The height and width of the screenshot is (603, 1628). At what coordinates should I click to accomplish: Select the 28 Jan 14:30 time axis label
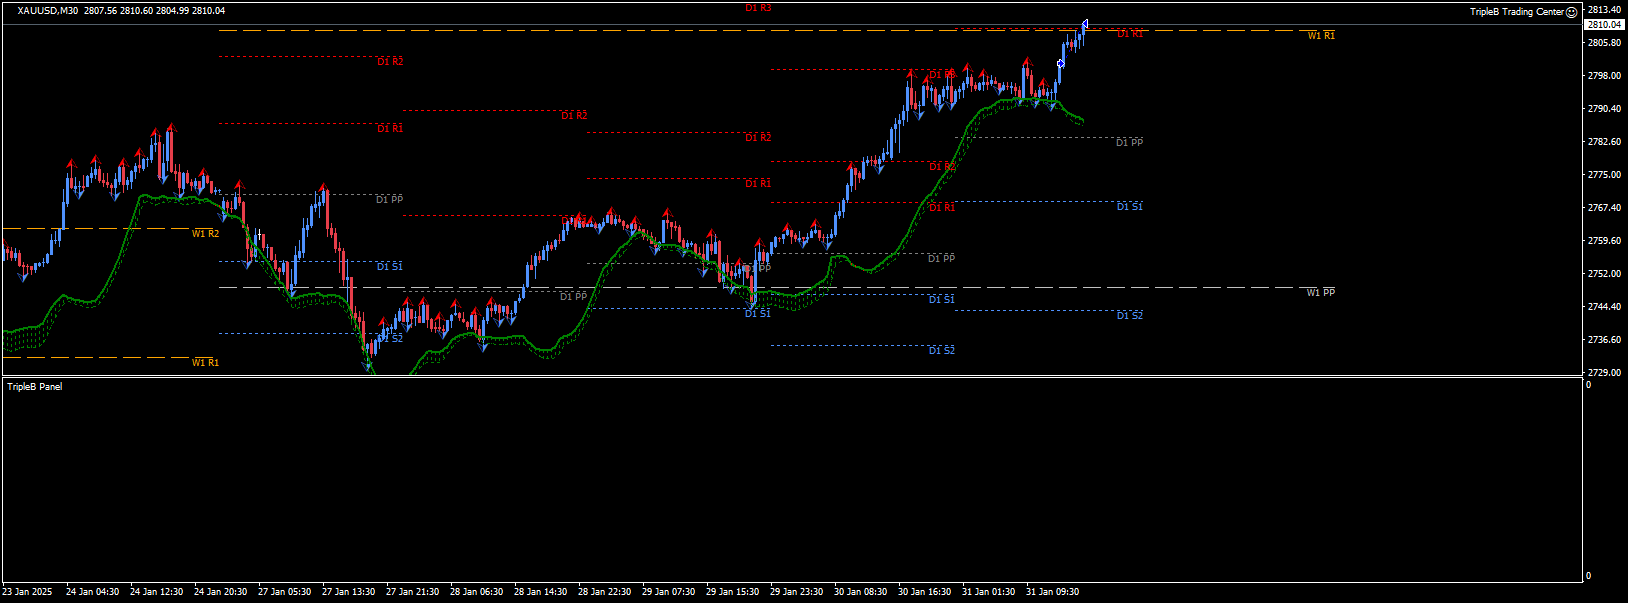click(540, 592)
